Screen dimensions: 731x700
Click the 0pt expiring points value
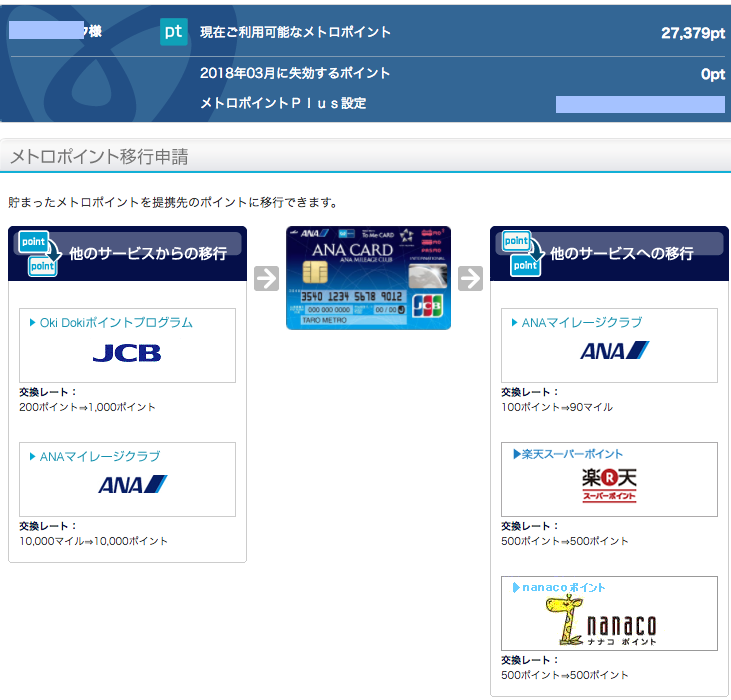(713, 74)
